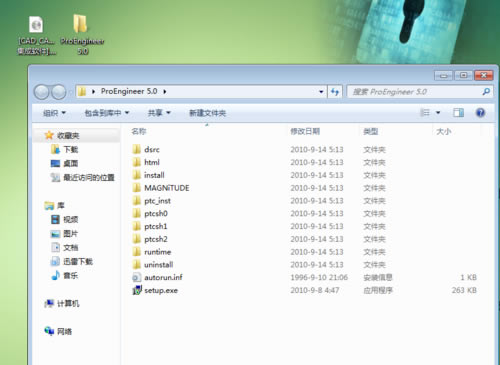
Task: Open 计算机 in the sidebar
Action: (62, 303)
